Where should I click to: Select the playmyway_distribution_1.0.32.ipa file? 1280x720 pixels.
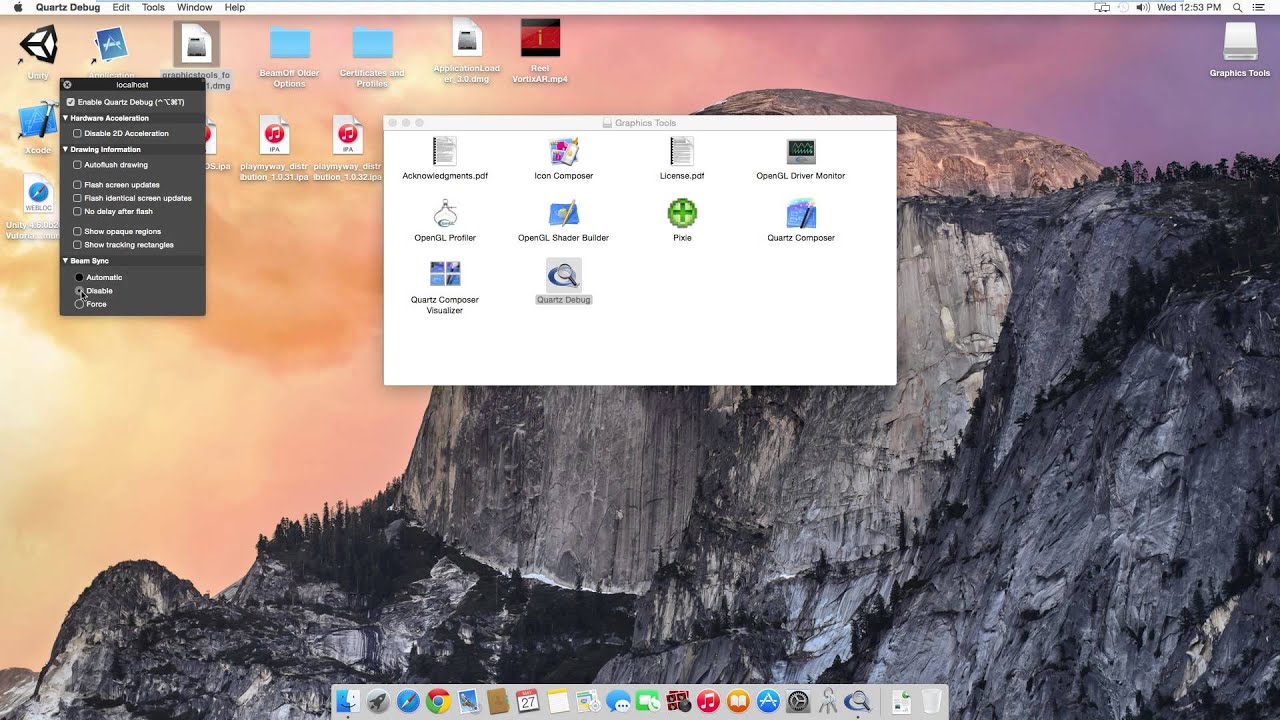click(347, 135)
